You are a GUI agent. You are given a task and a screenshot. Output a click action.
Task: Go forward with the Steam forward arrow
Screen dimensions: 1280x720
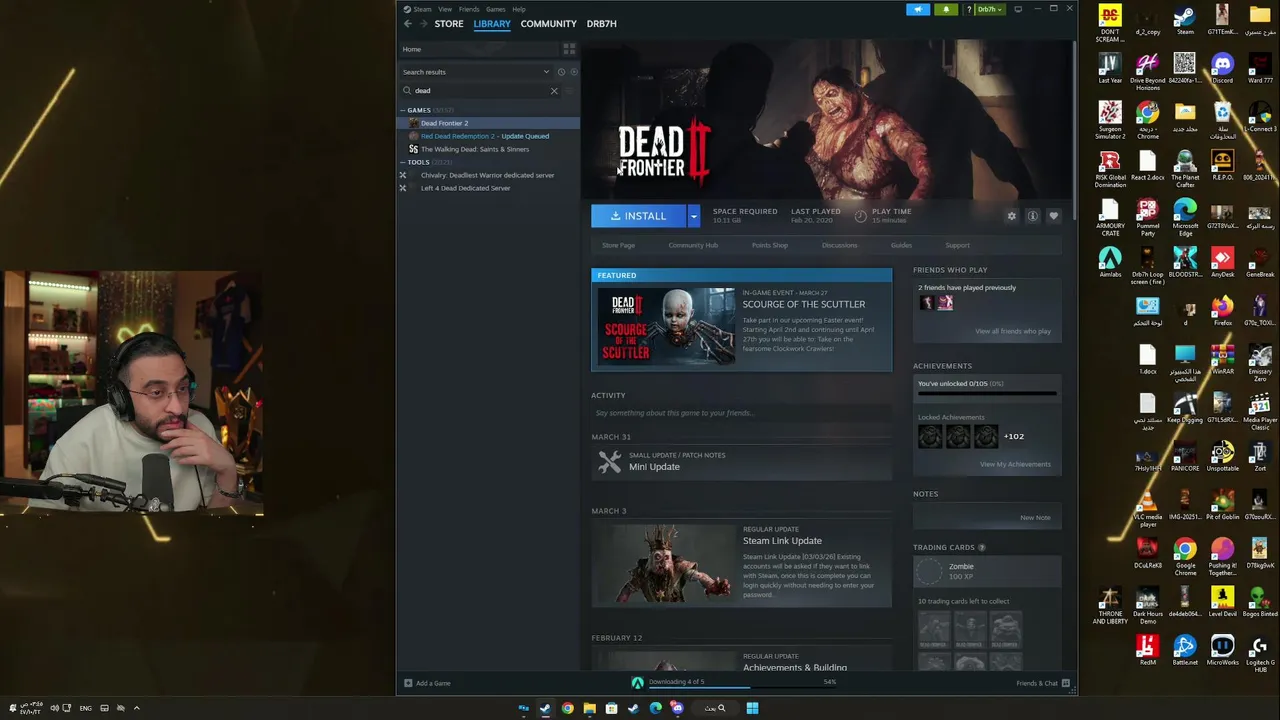(x=423, y=24)
